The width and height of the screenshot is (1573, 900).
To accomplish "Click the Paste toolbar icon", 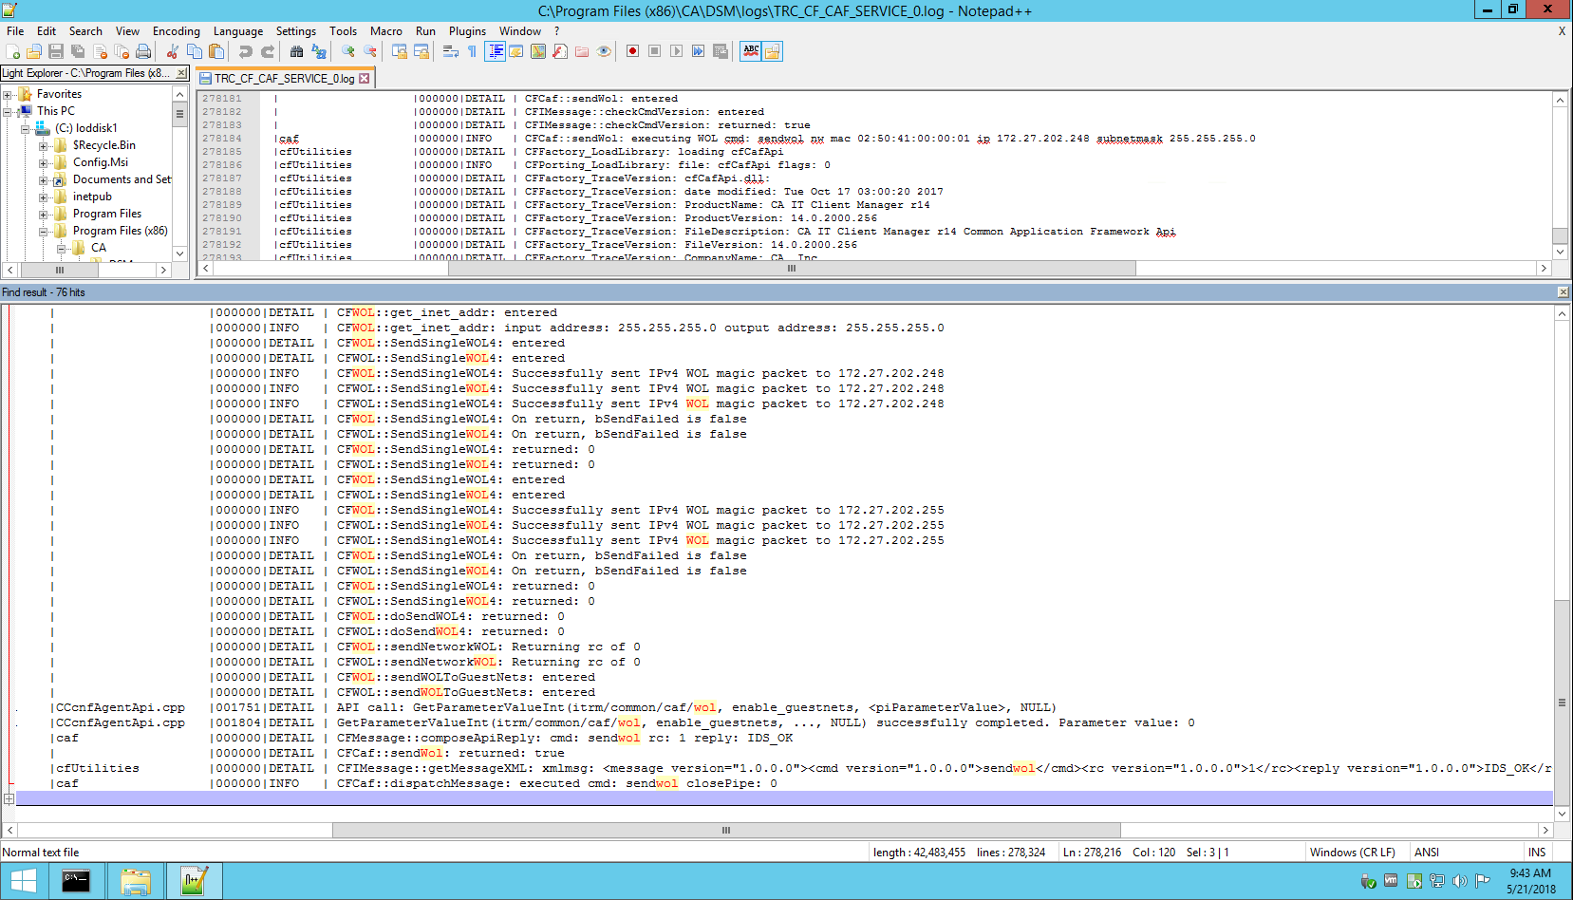I will point(216,51).
